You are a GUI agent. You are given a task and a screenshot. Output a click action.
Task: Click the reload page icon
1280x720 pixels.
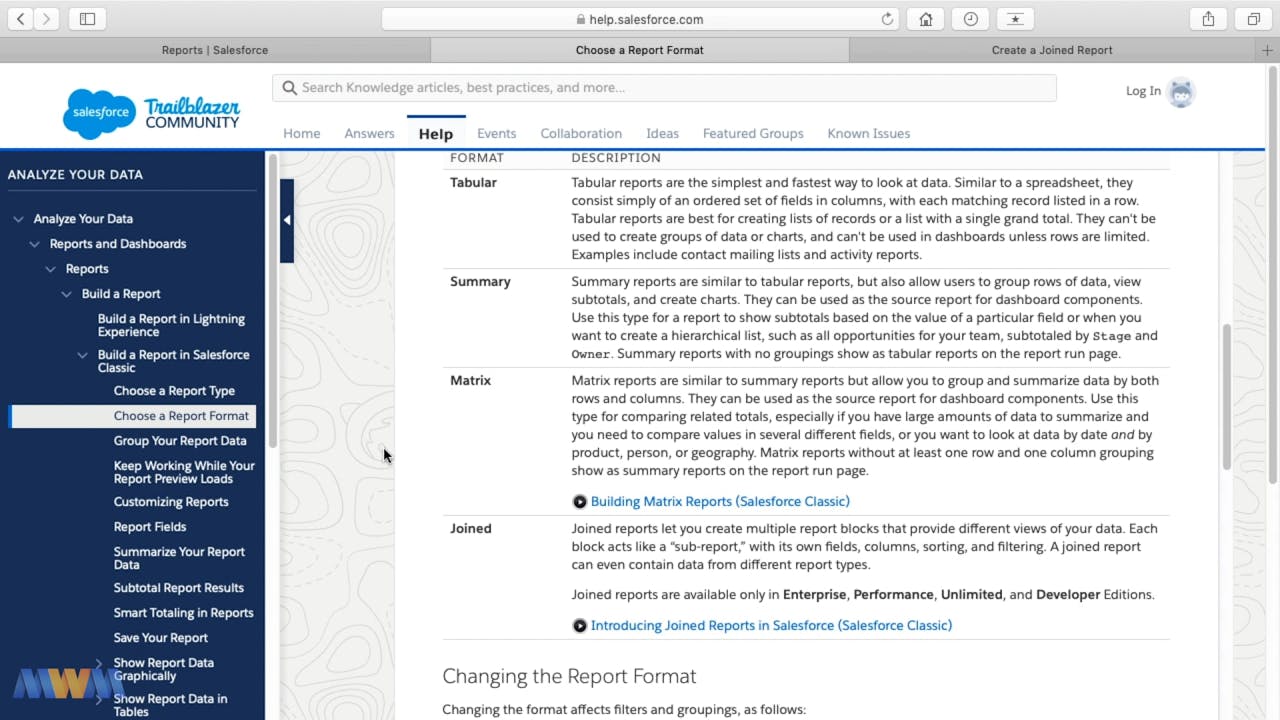click(887, 19)
